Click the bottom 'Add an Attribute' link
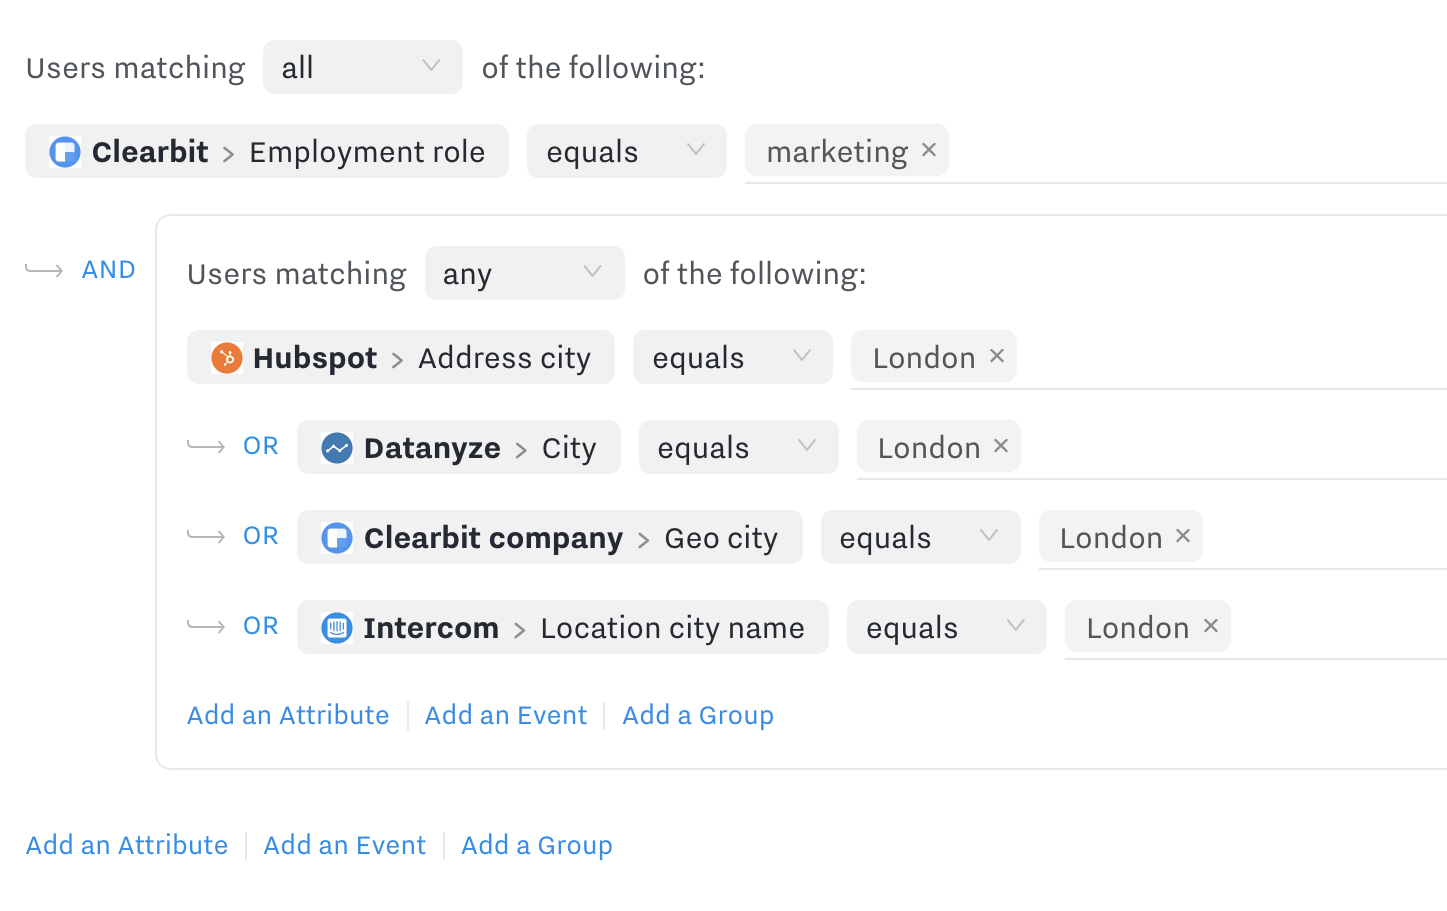1447x911 pixels. pyautogui.click(x=127, y=845)
